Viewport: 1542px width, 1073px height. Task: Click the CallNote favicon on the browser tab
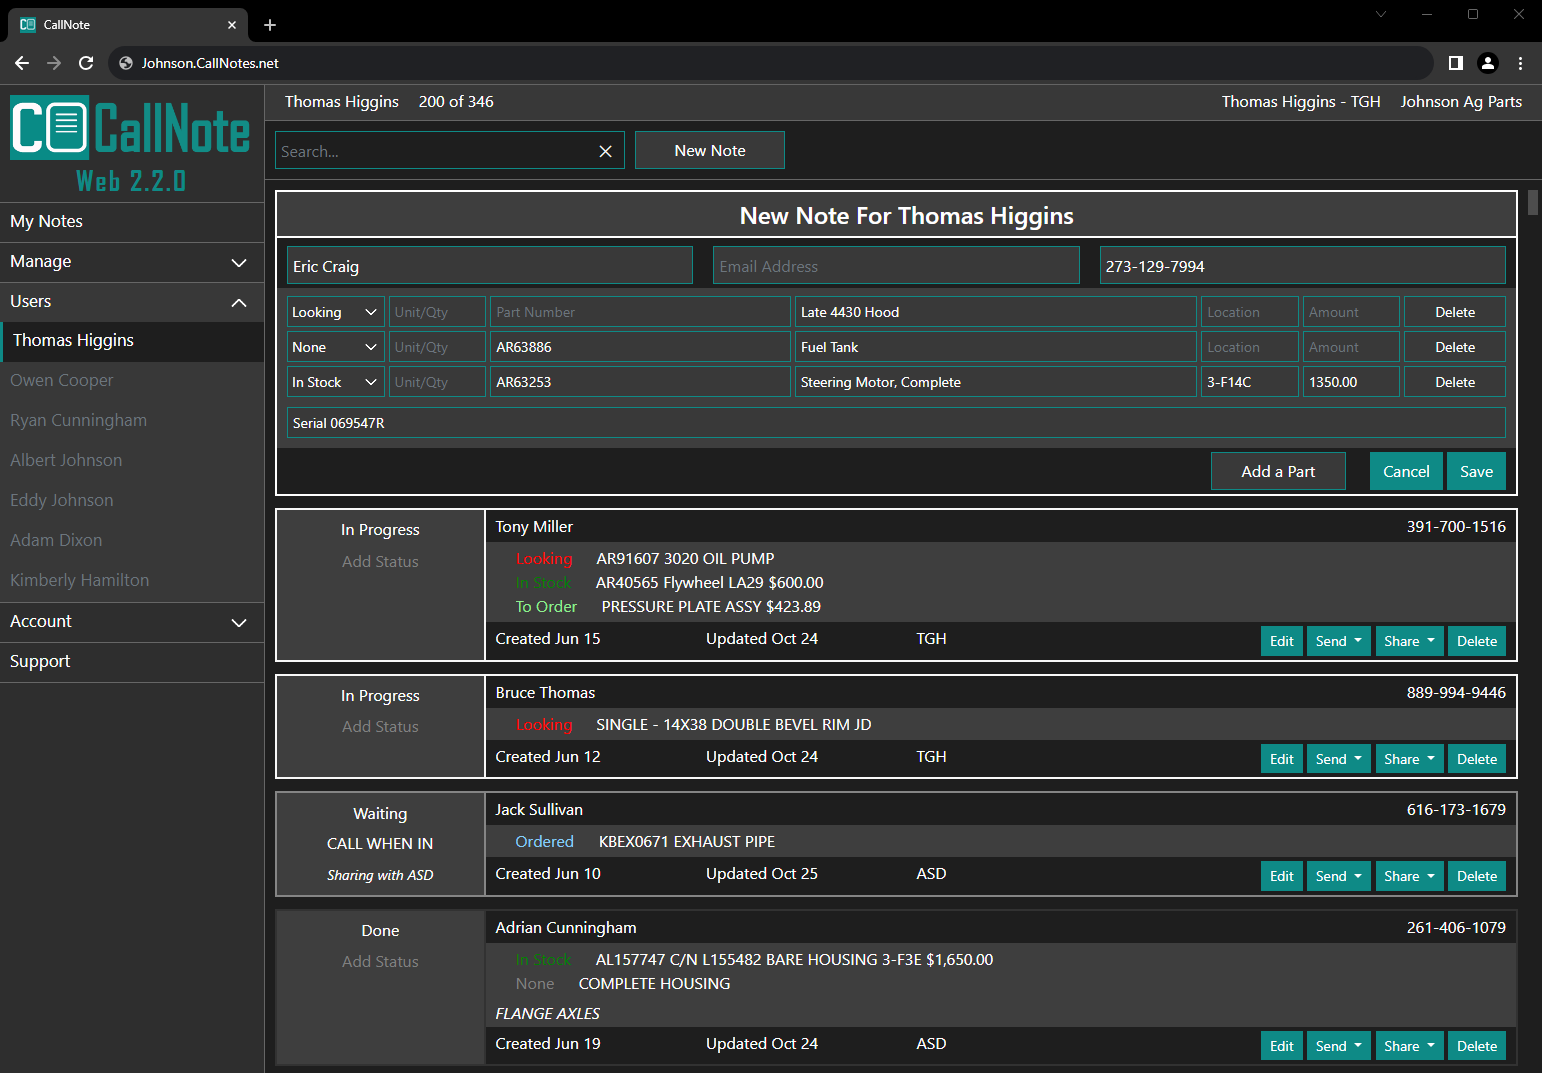pos(25,24)
